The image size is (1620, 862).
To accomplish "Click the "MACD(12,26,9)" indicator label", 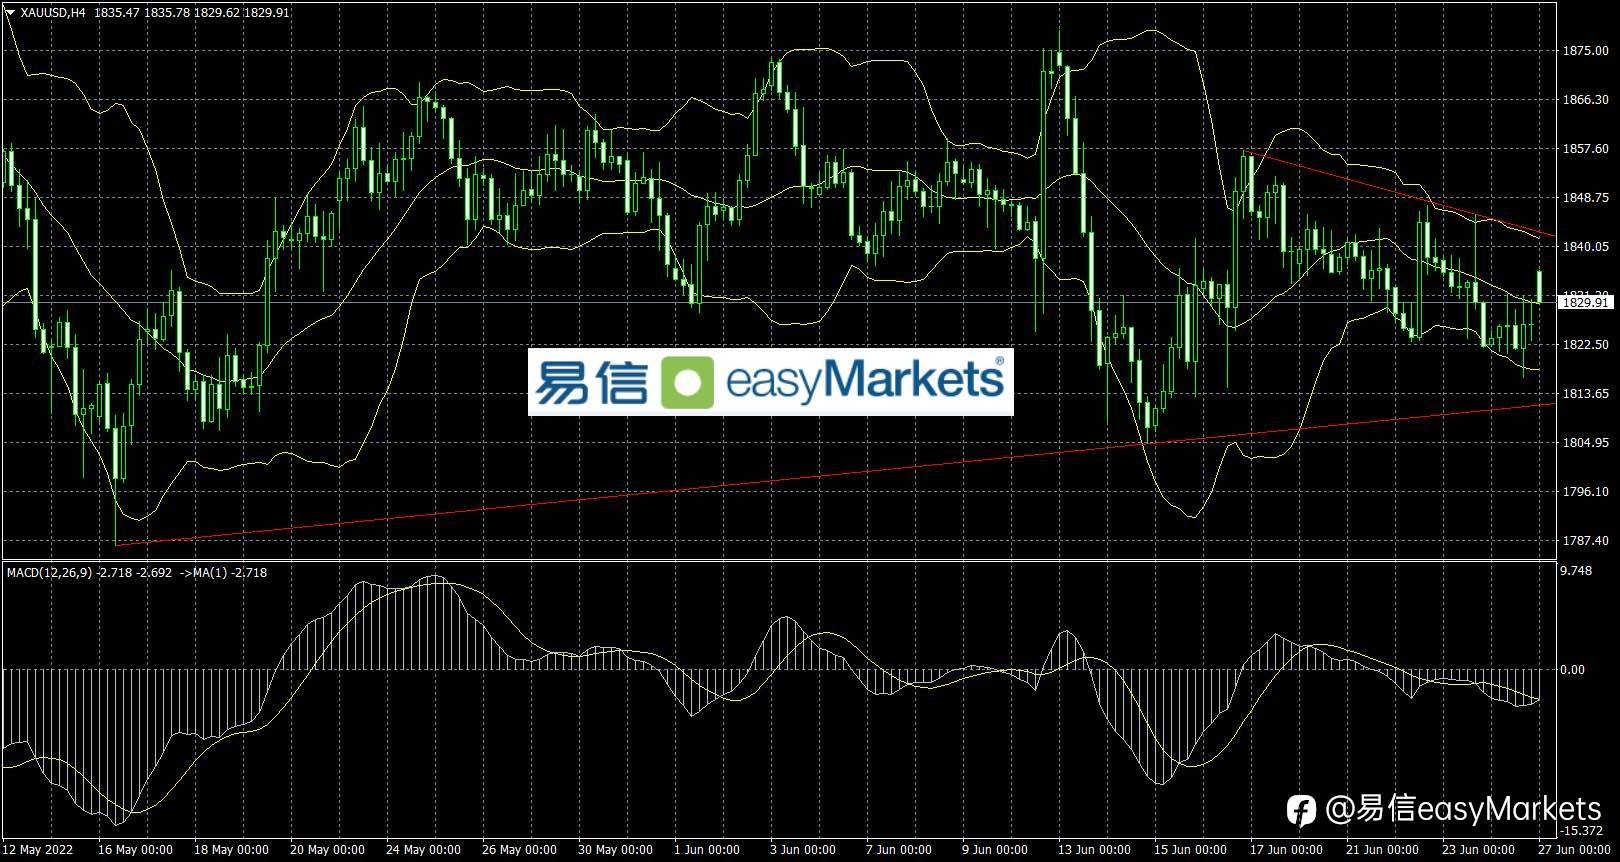I will click(x=50, y=573).
